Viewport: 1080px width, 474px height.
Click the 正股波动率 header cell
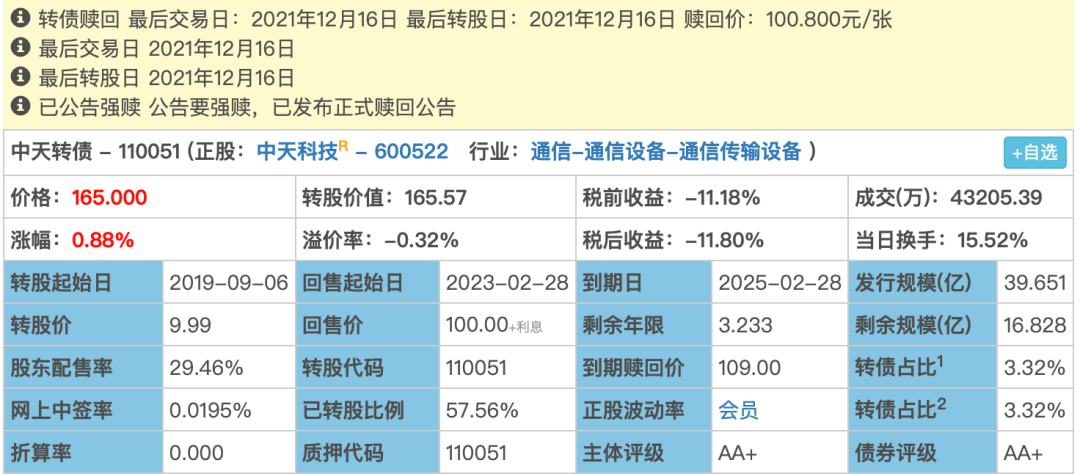tap(643, 411)
